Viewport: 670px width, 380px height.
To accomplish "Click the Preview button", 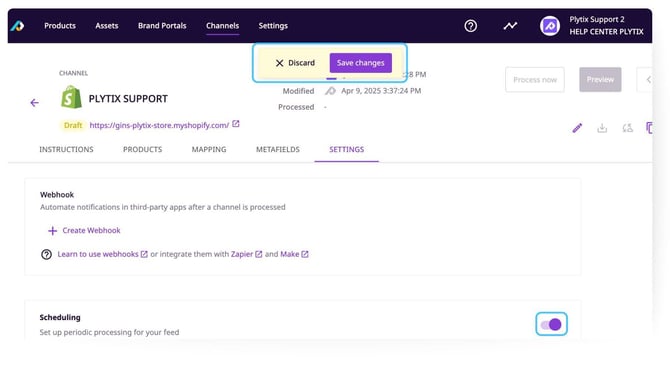I will click(600, 80).
